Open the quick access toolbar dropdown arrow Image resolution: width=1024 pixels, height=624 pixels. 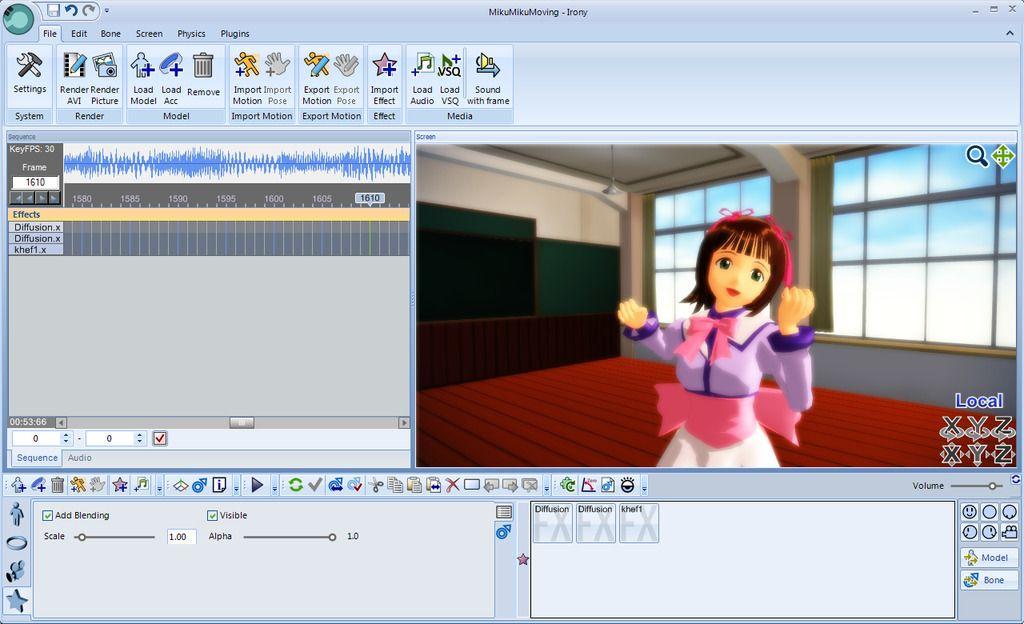pyautogui.click(x=107, y=10)
